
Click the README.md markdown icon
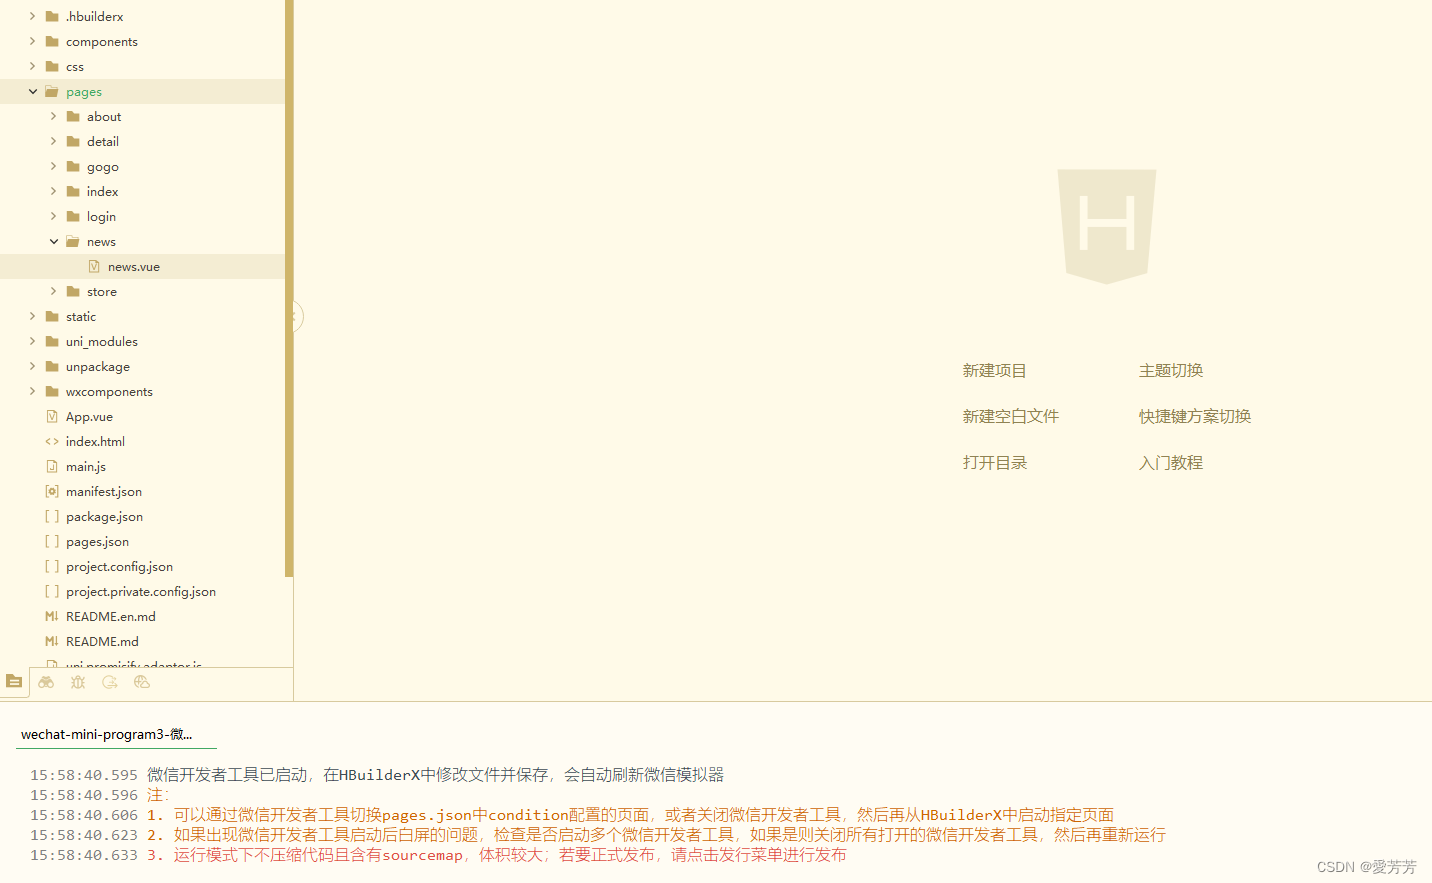[x=52, y=641]
